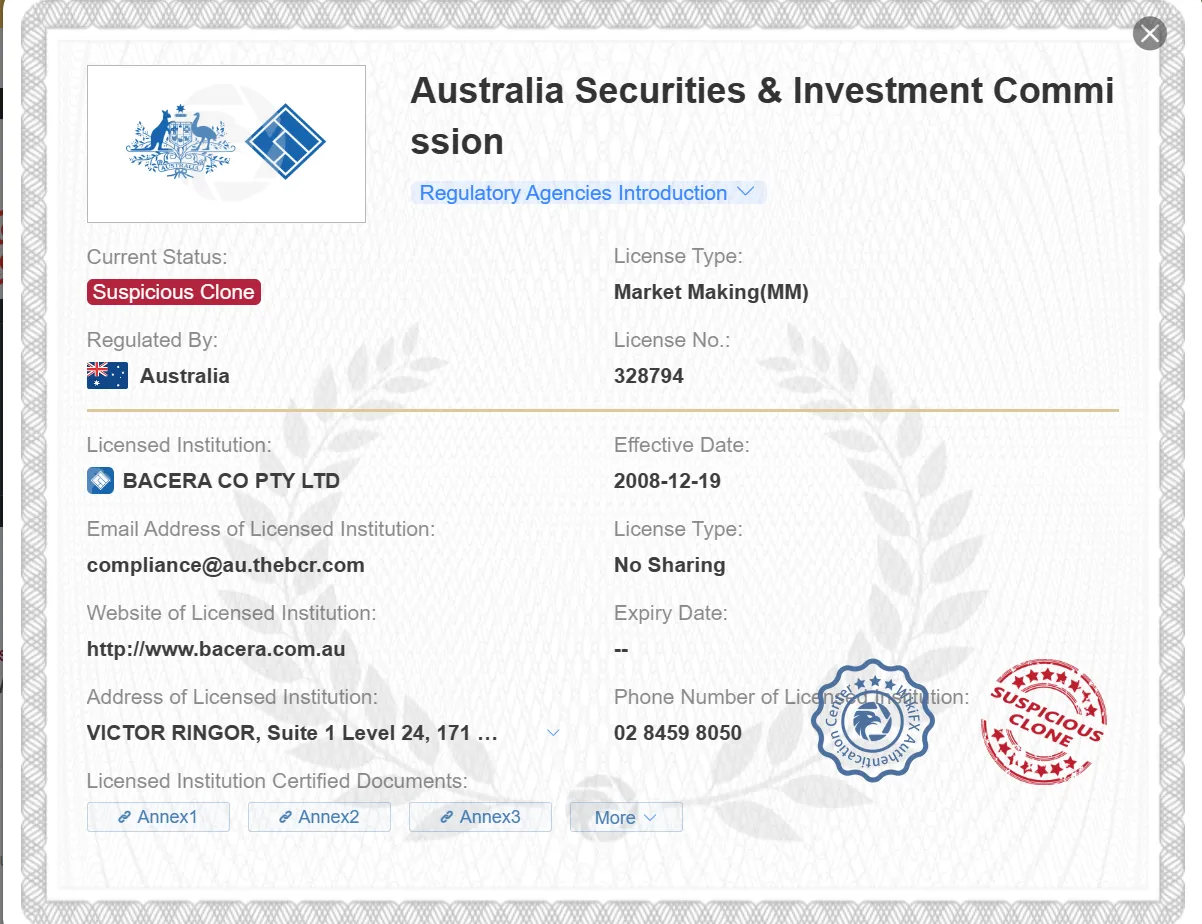The image size is (1202, 924).
Task: Click the compliance@au.thebcr.com email address
Action: 226,565
